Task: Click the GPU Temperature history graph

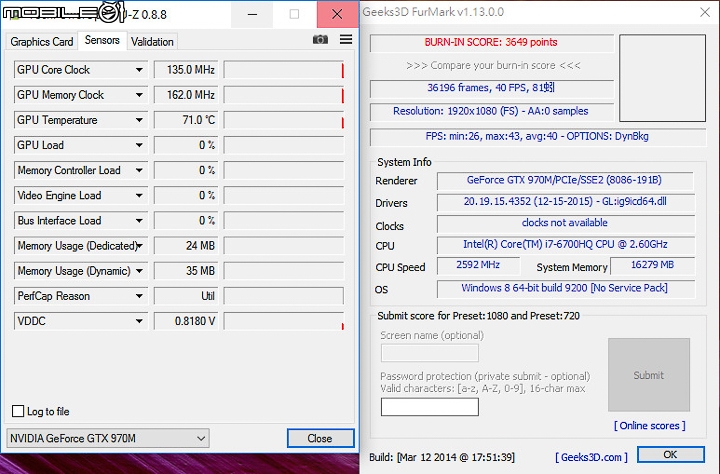Action: [x=284, y=120]
